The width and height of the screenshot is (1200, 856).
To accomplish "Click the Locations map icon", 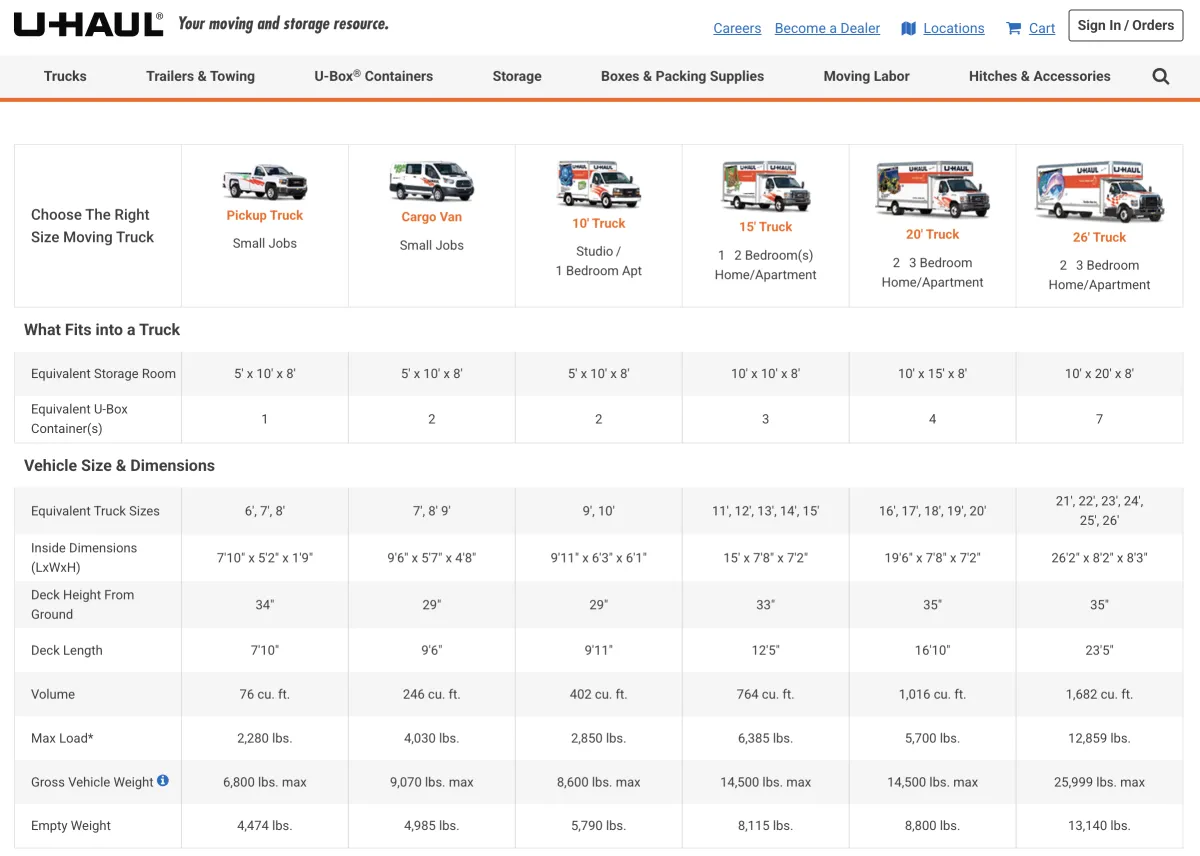I will pyautogui.click(x=908, y=28).
